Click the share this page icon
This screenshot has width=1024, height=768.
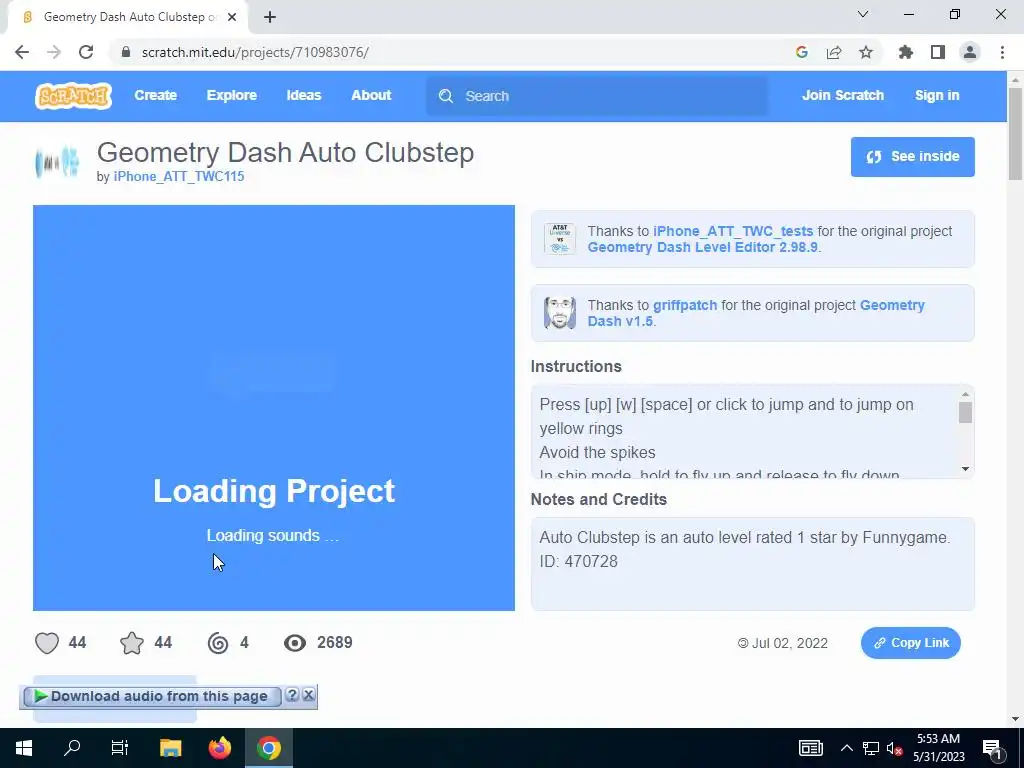[x=834, y=52]
